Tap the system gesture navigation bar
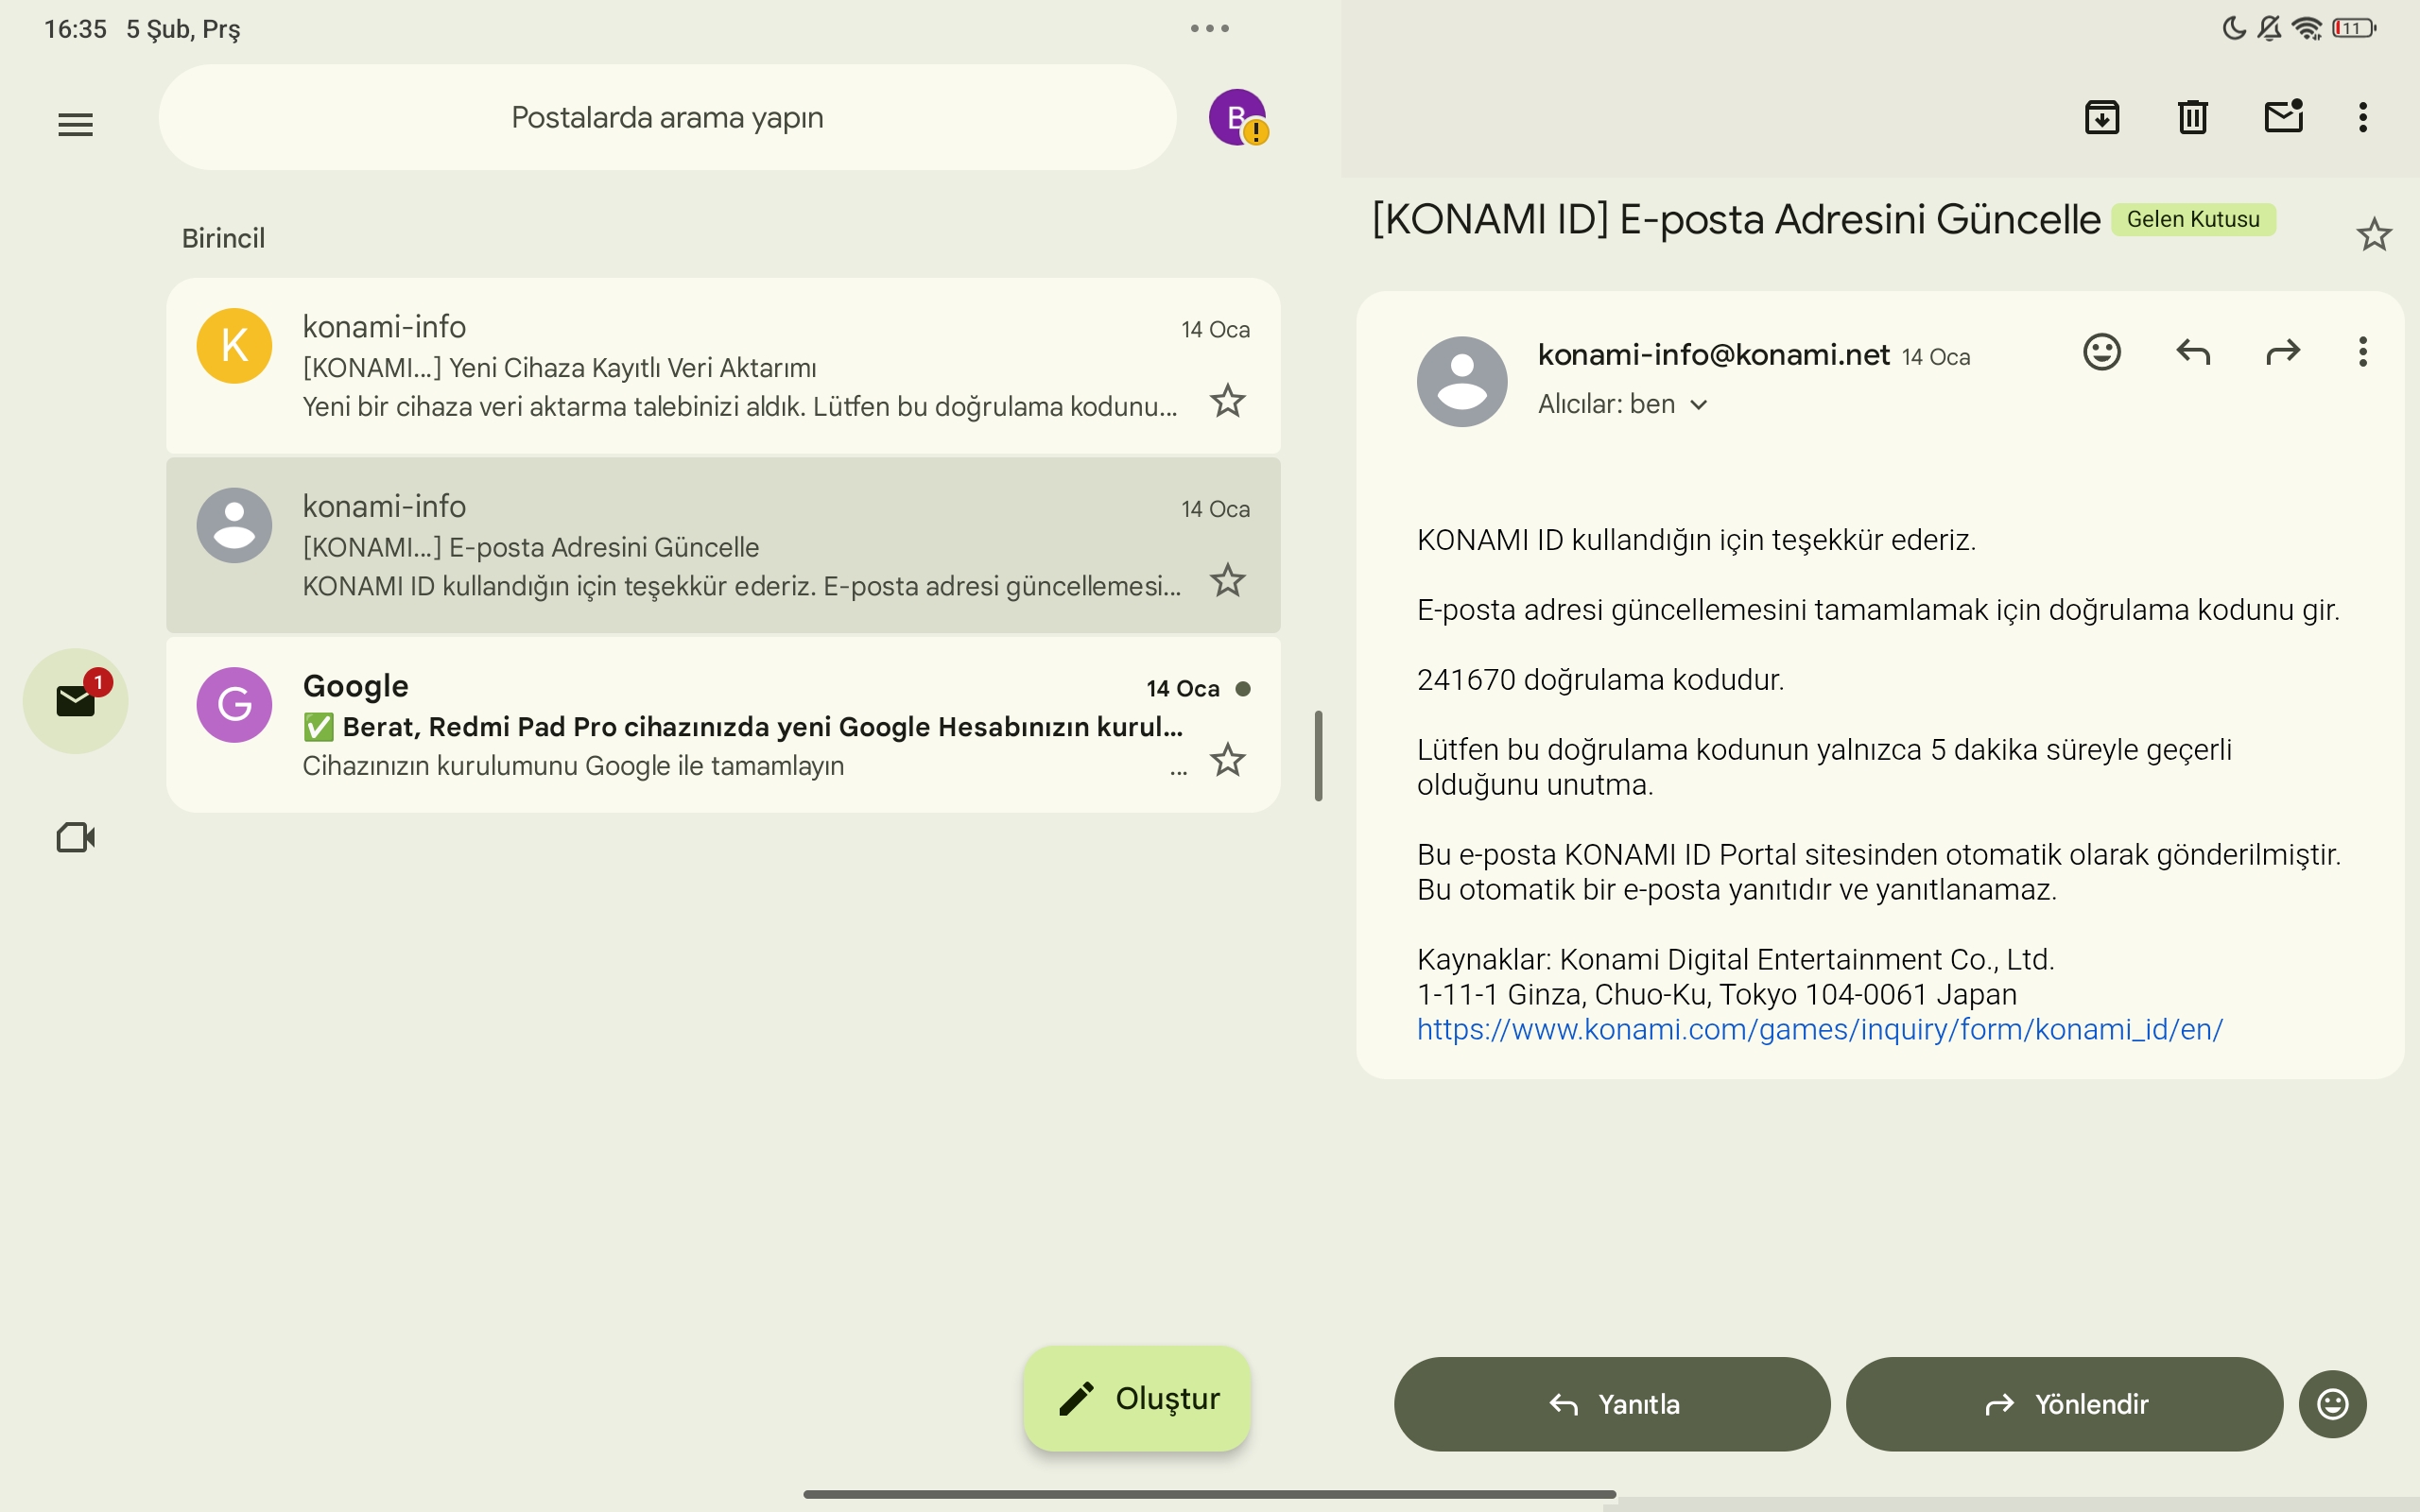Image resolution: width=2420 pixels, height=1512 pixels. pyautogui.click(x=1210, y=1494)
